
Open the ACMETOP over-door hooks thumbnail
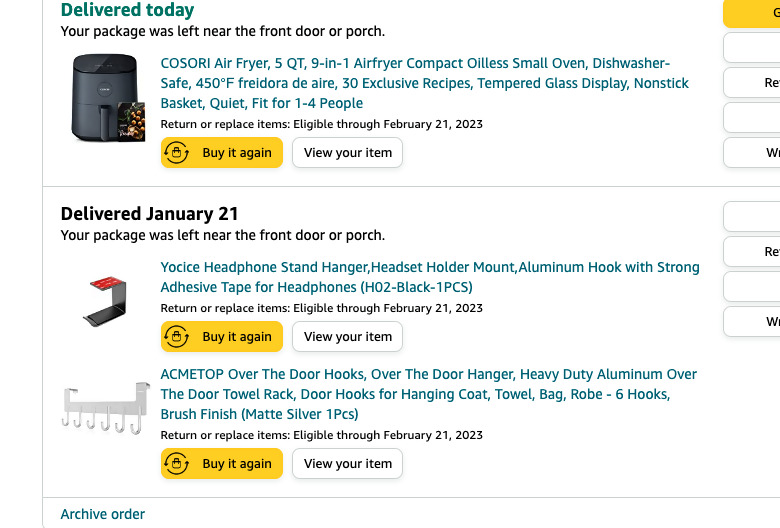tap(105, 408)
